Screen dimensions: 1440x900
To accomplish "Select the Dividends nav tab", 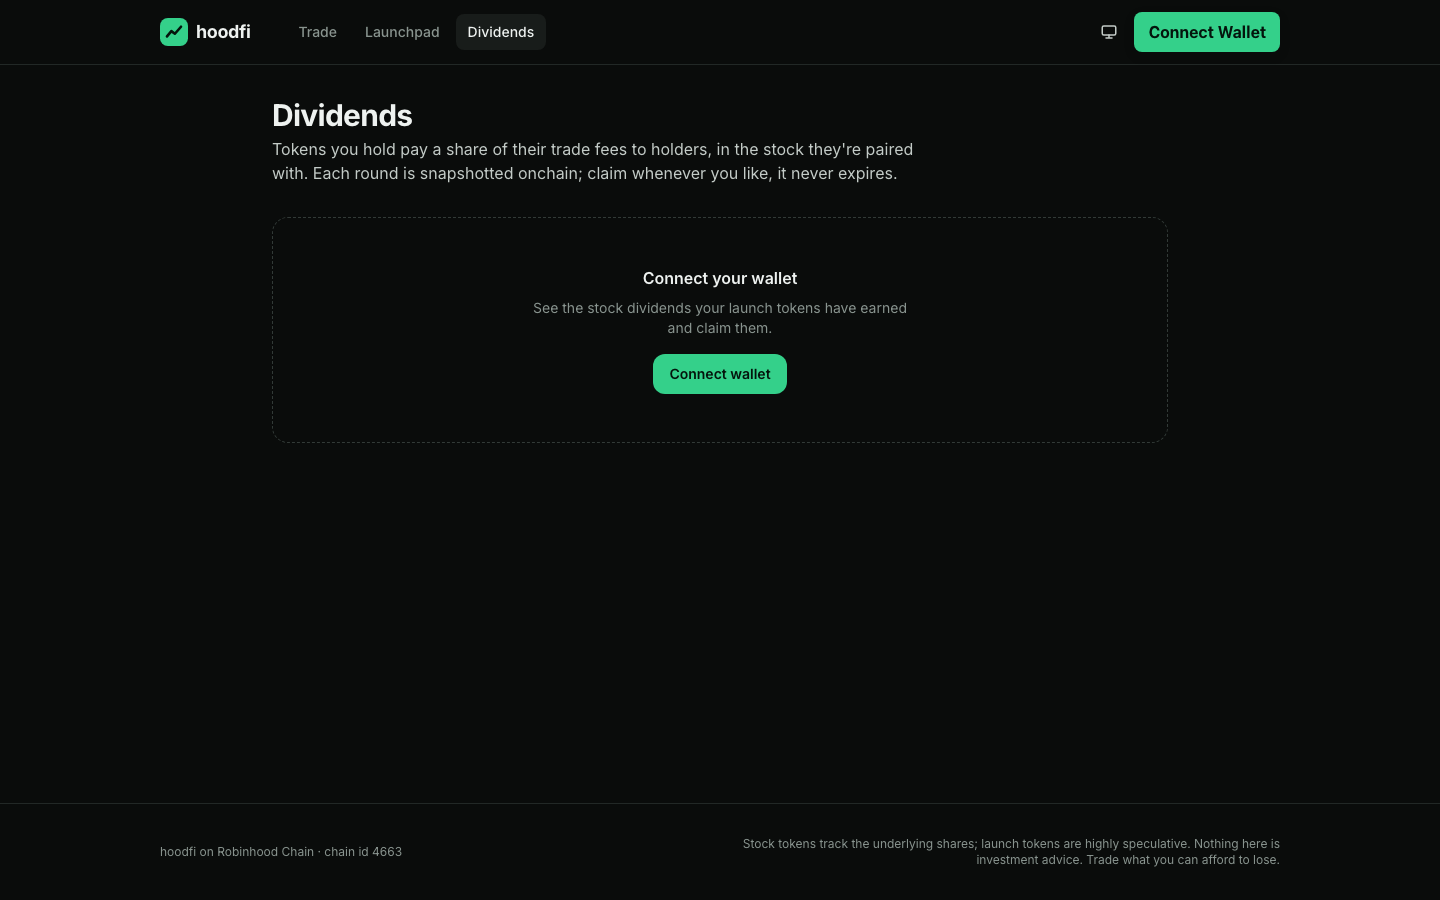I will (501, 32).
